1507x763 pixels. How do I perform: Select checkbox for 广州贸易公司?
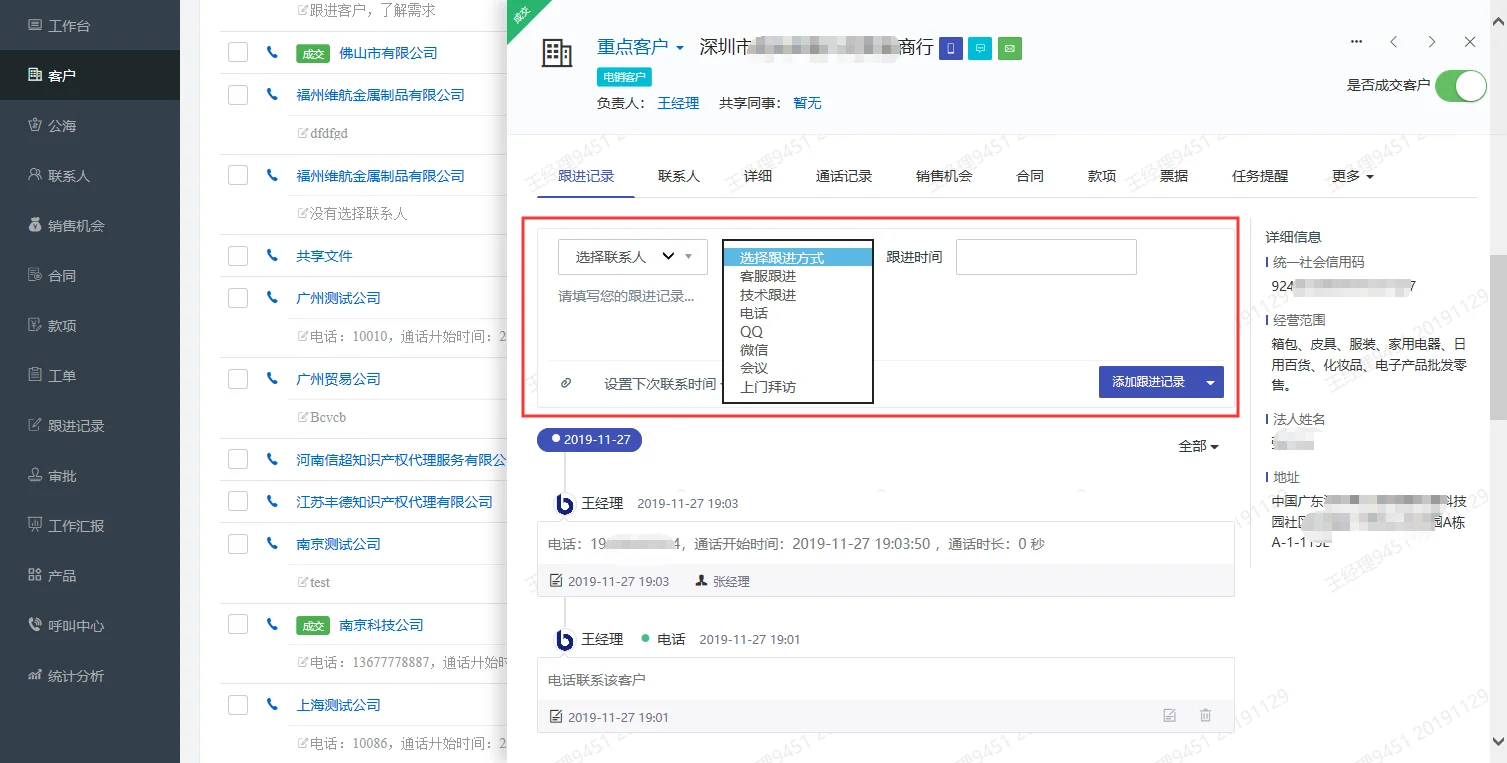click(x=238, y=379)
